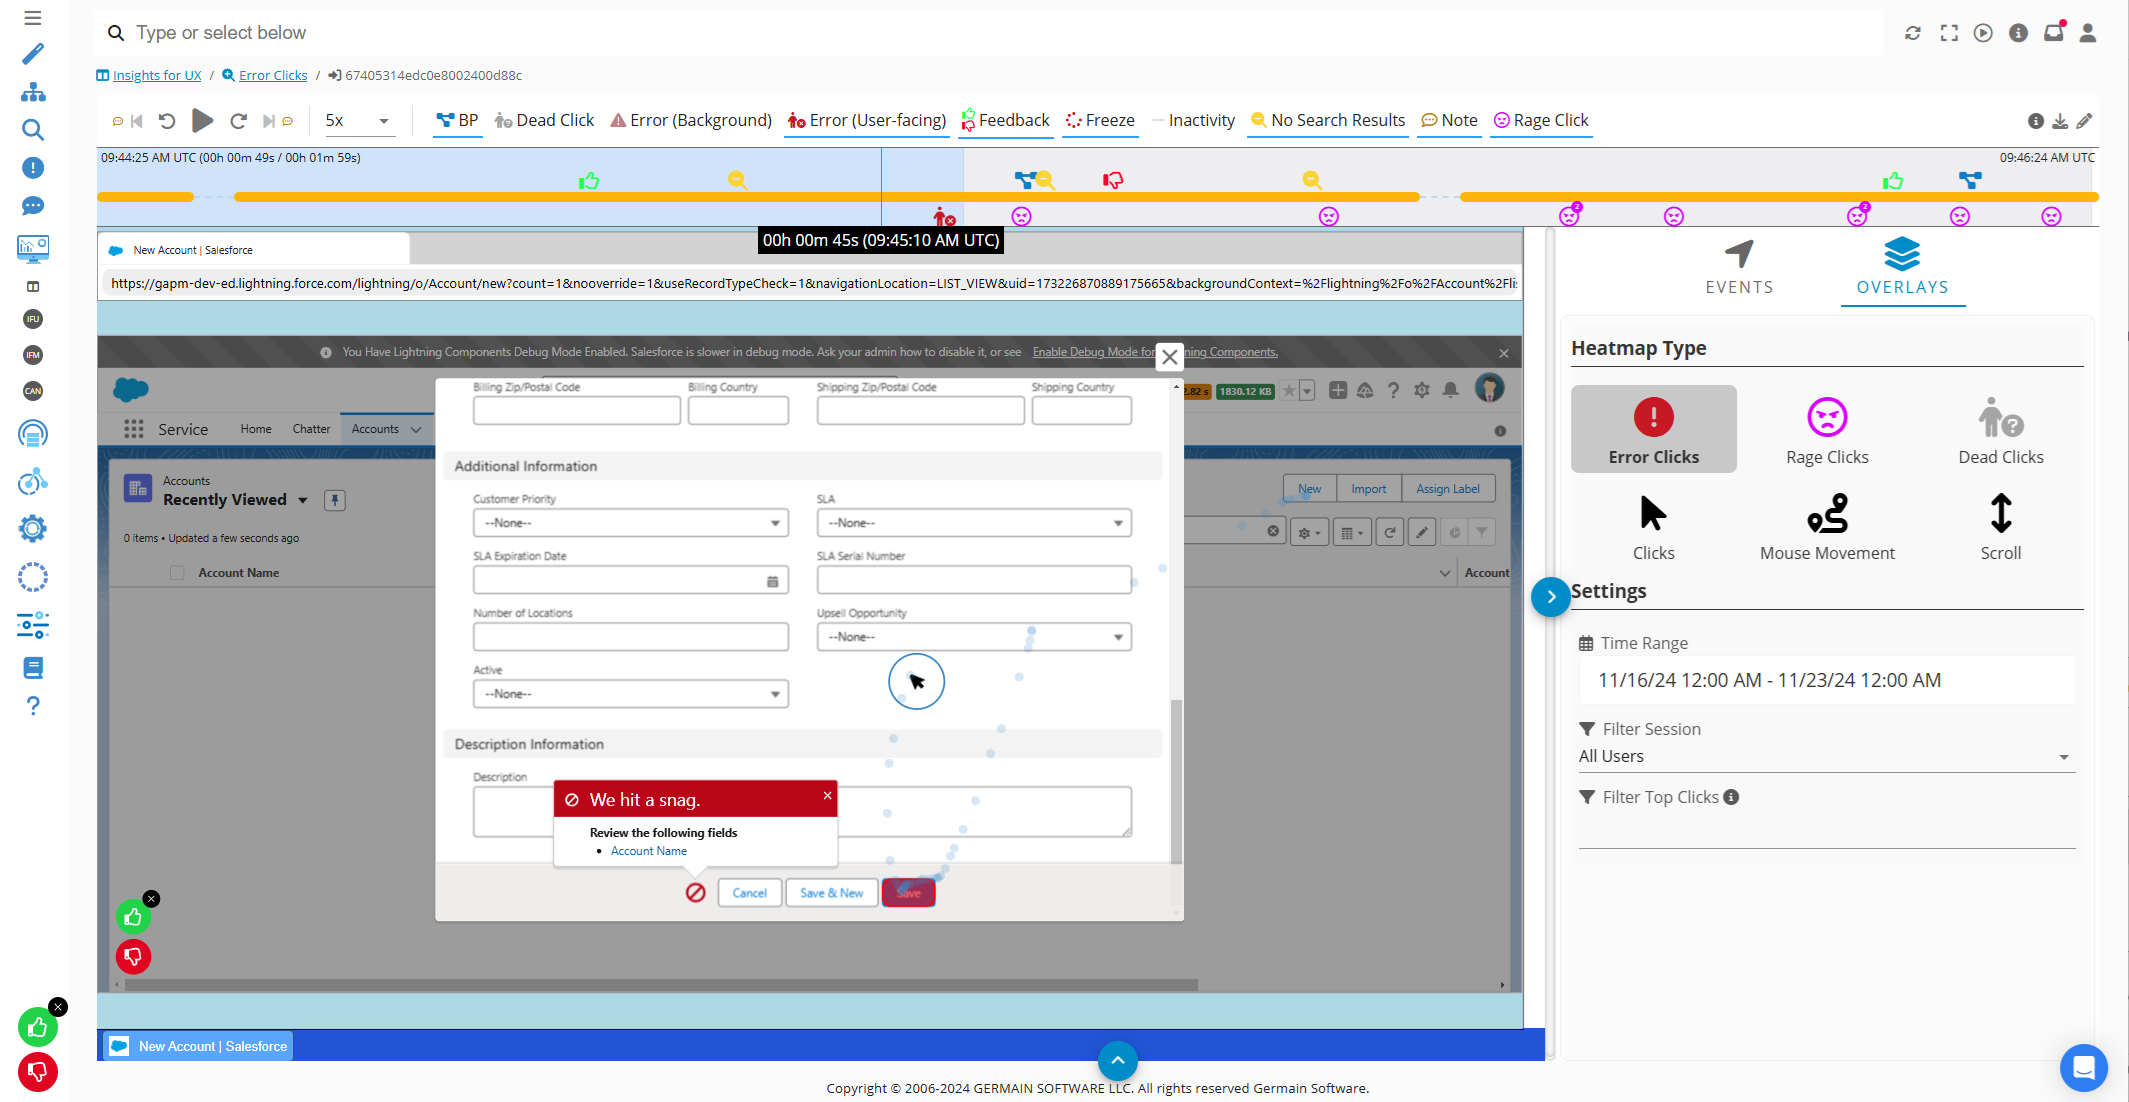Open the Error Clicks breadcrumb link
The image size is (2129, 1102).
[272, 75]
